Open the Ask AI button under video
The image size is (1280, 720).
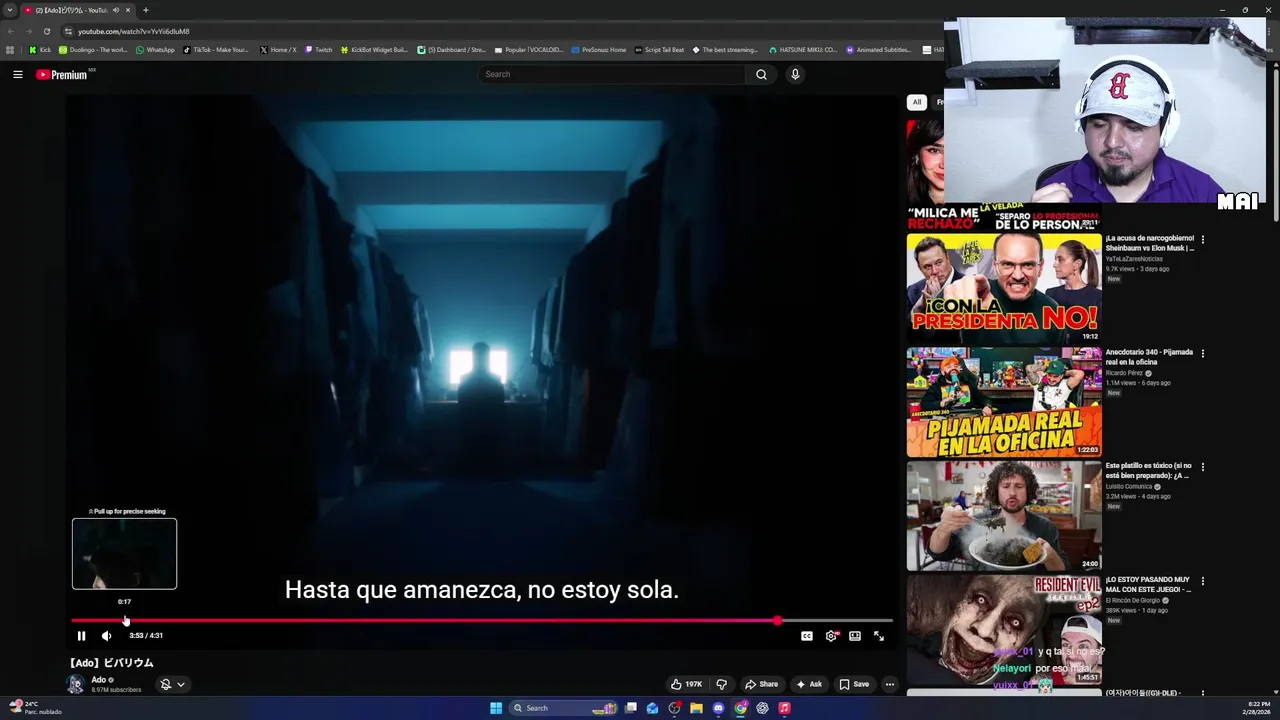click(x=809, y=684)
